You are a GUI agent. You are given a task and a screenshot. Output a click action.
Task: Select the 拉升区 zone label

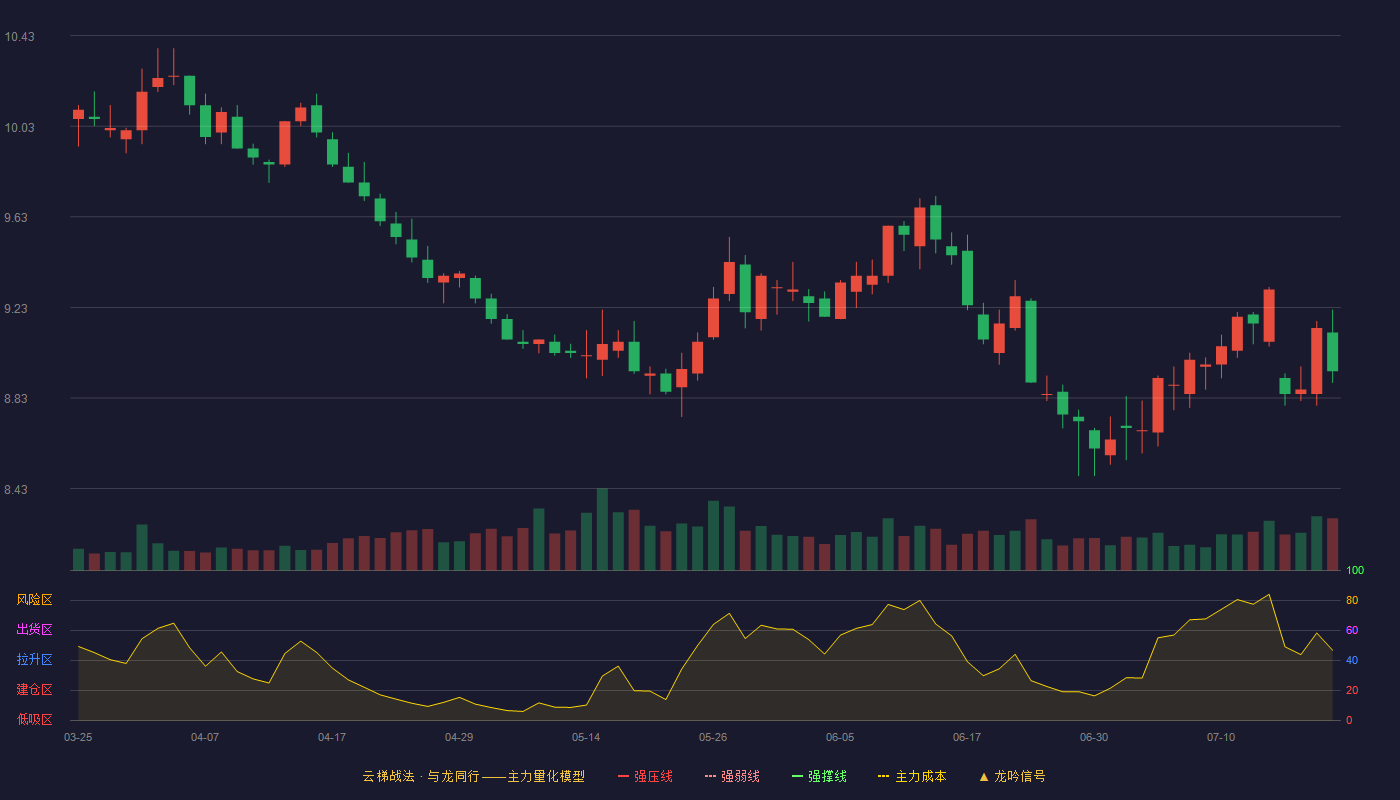[34, 660]
